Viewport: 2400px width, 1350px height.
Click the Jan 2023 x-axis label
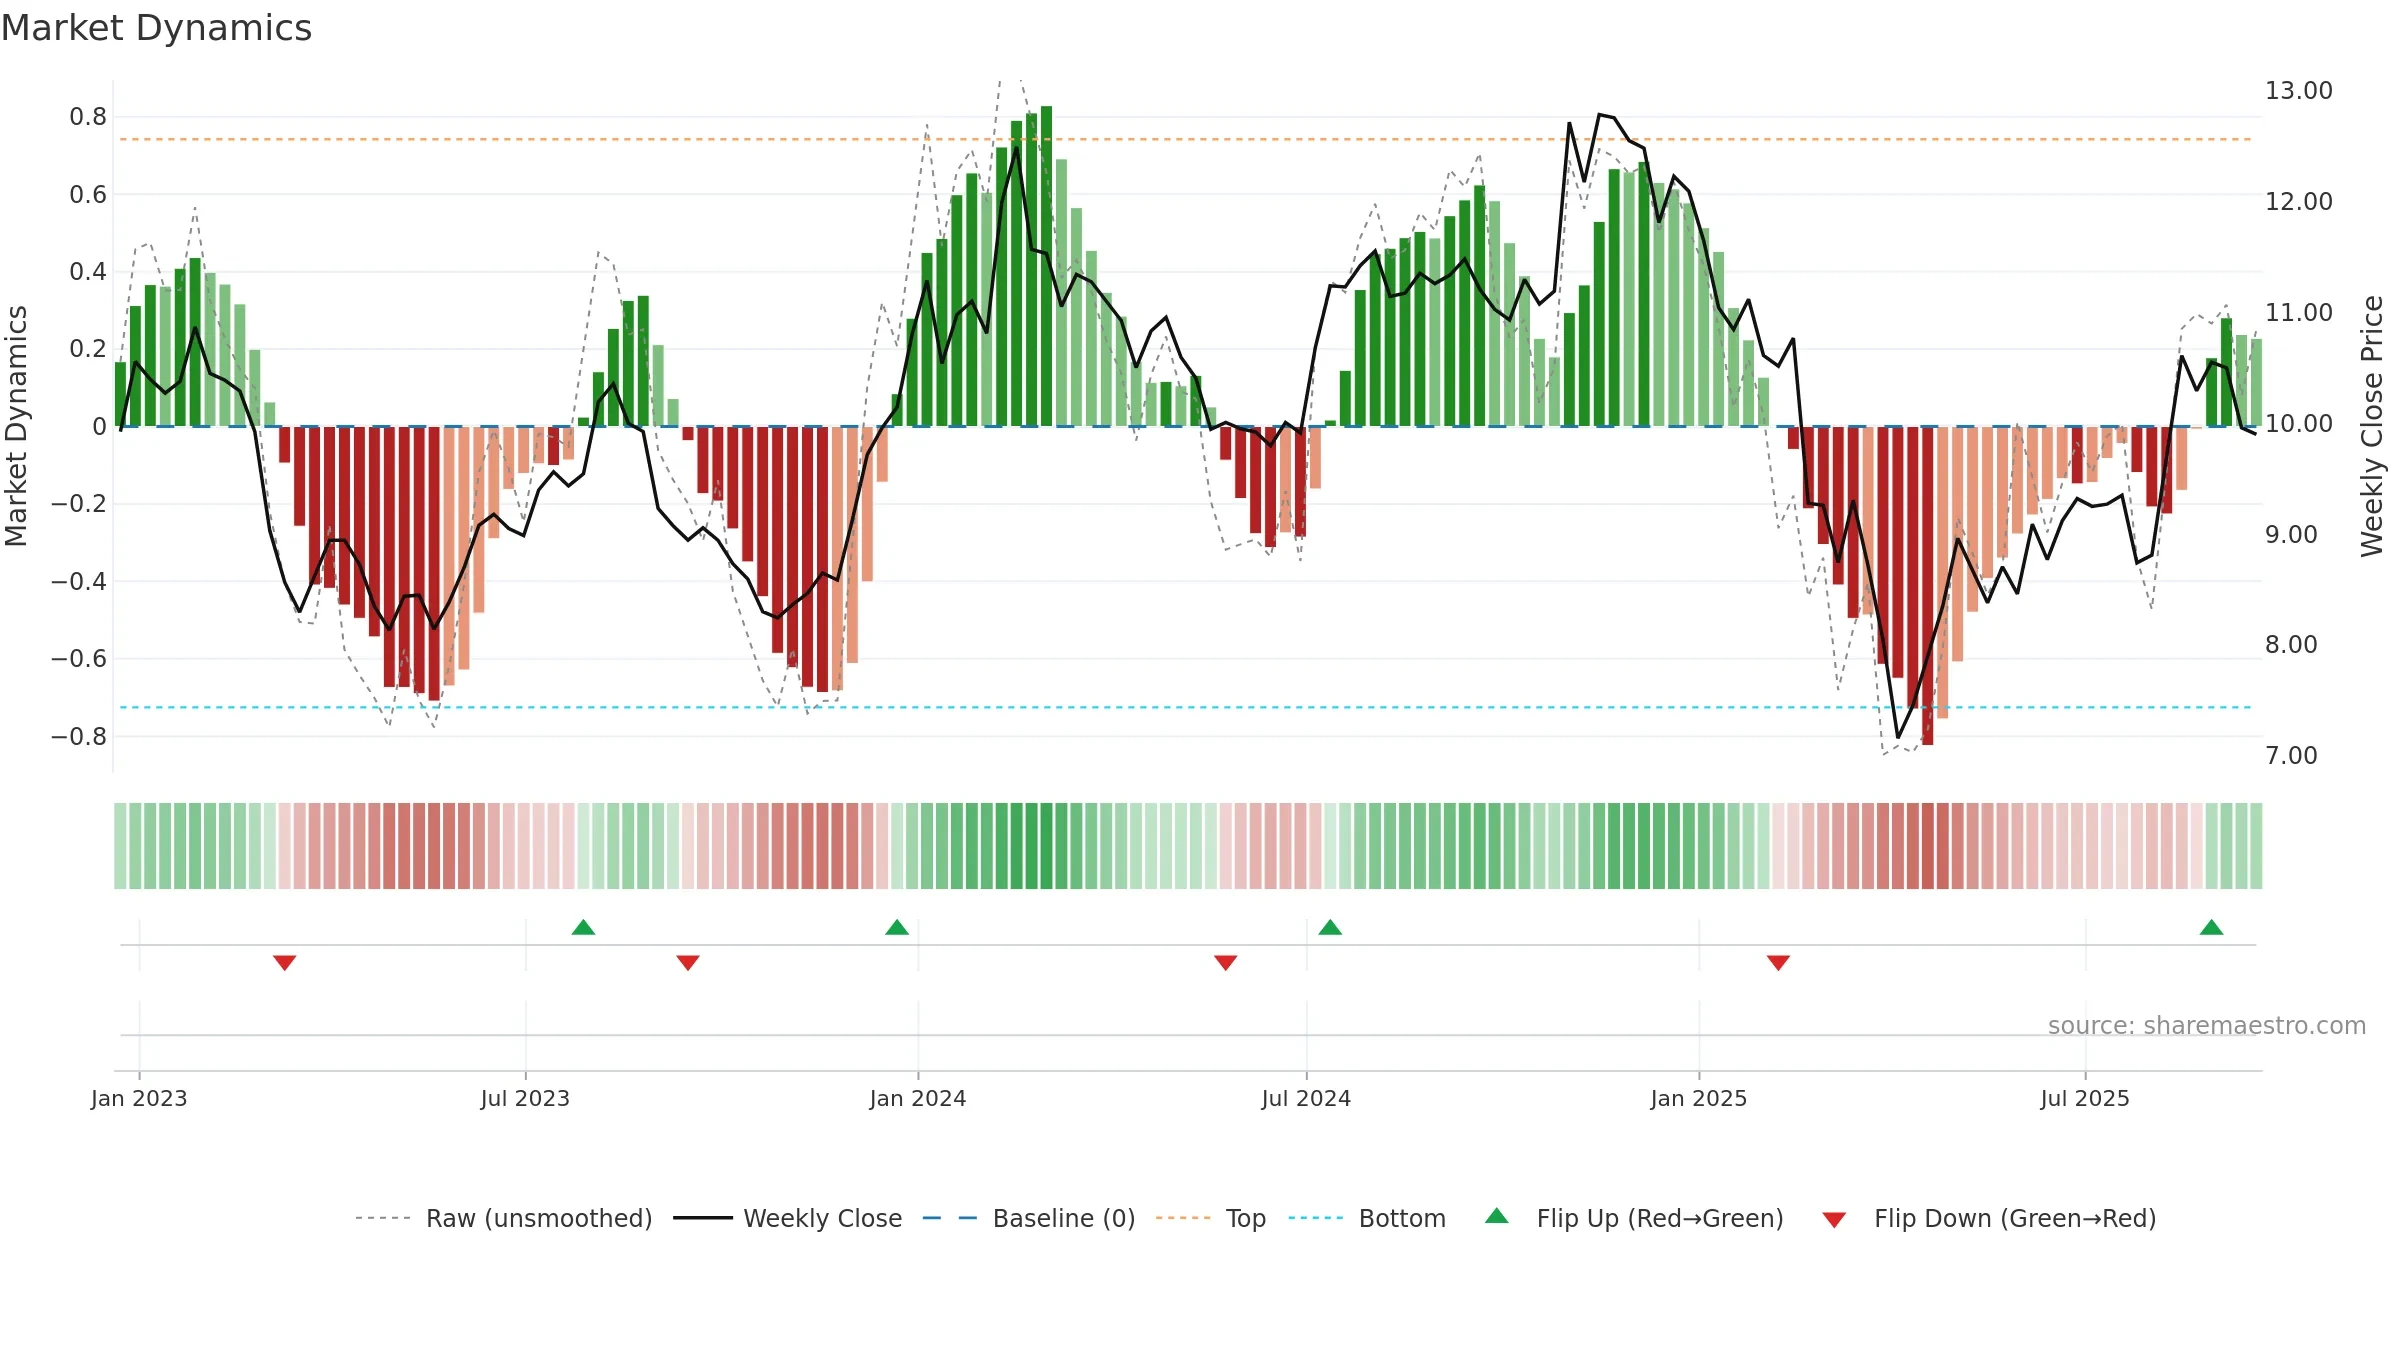139,1098
